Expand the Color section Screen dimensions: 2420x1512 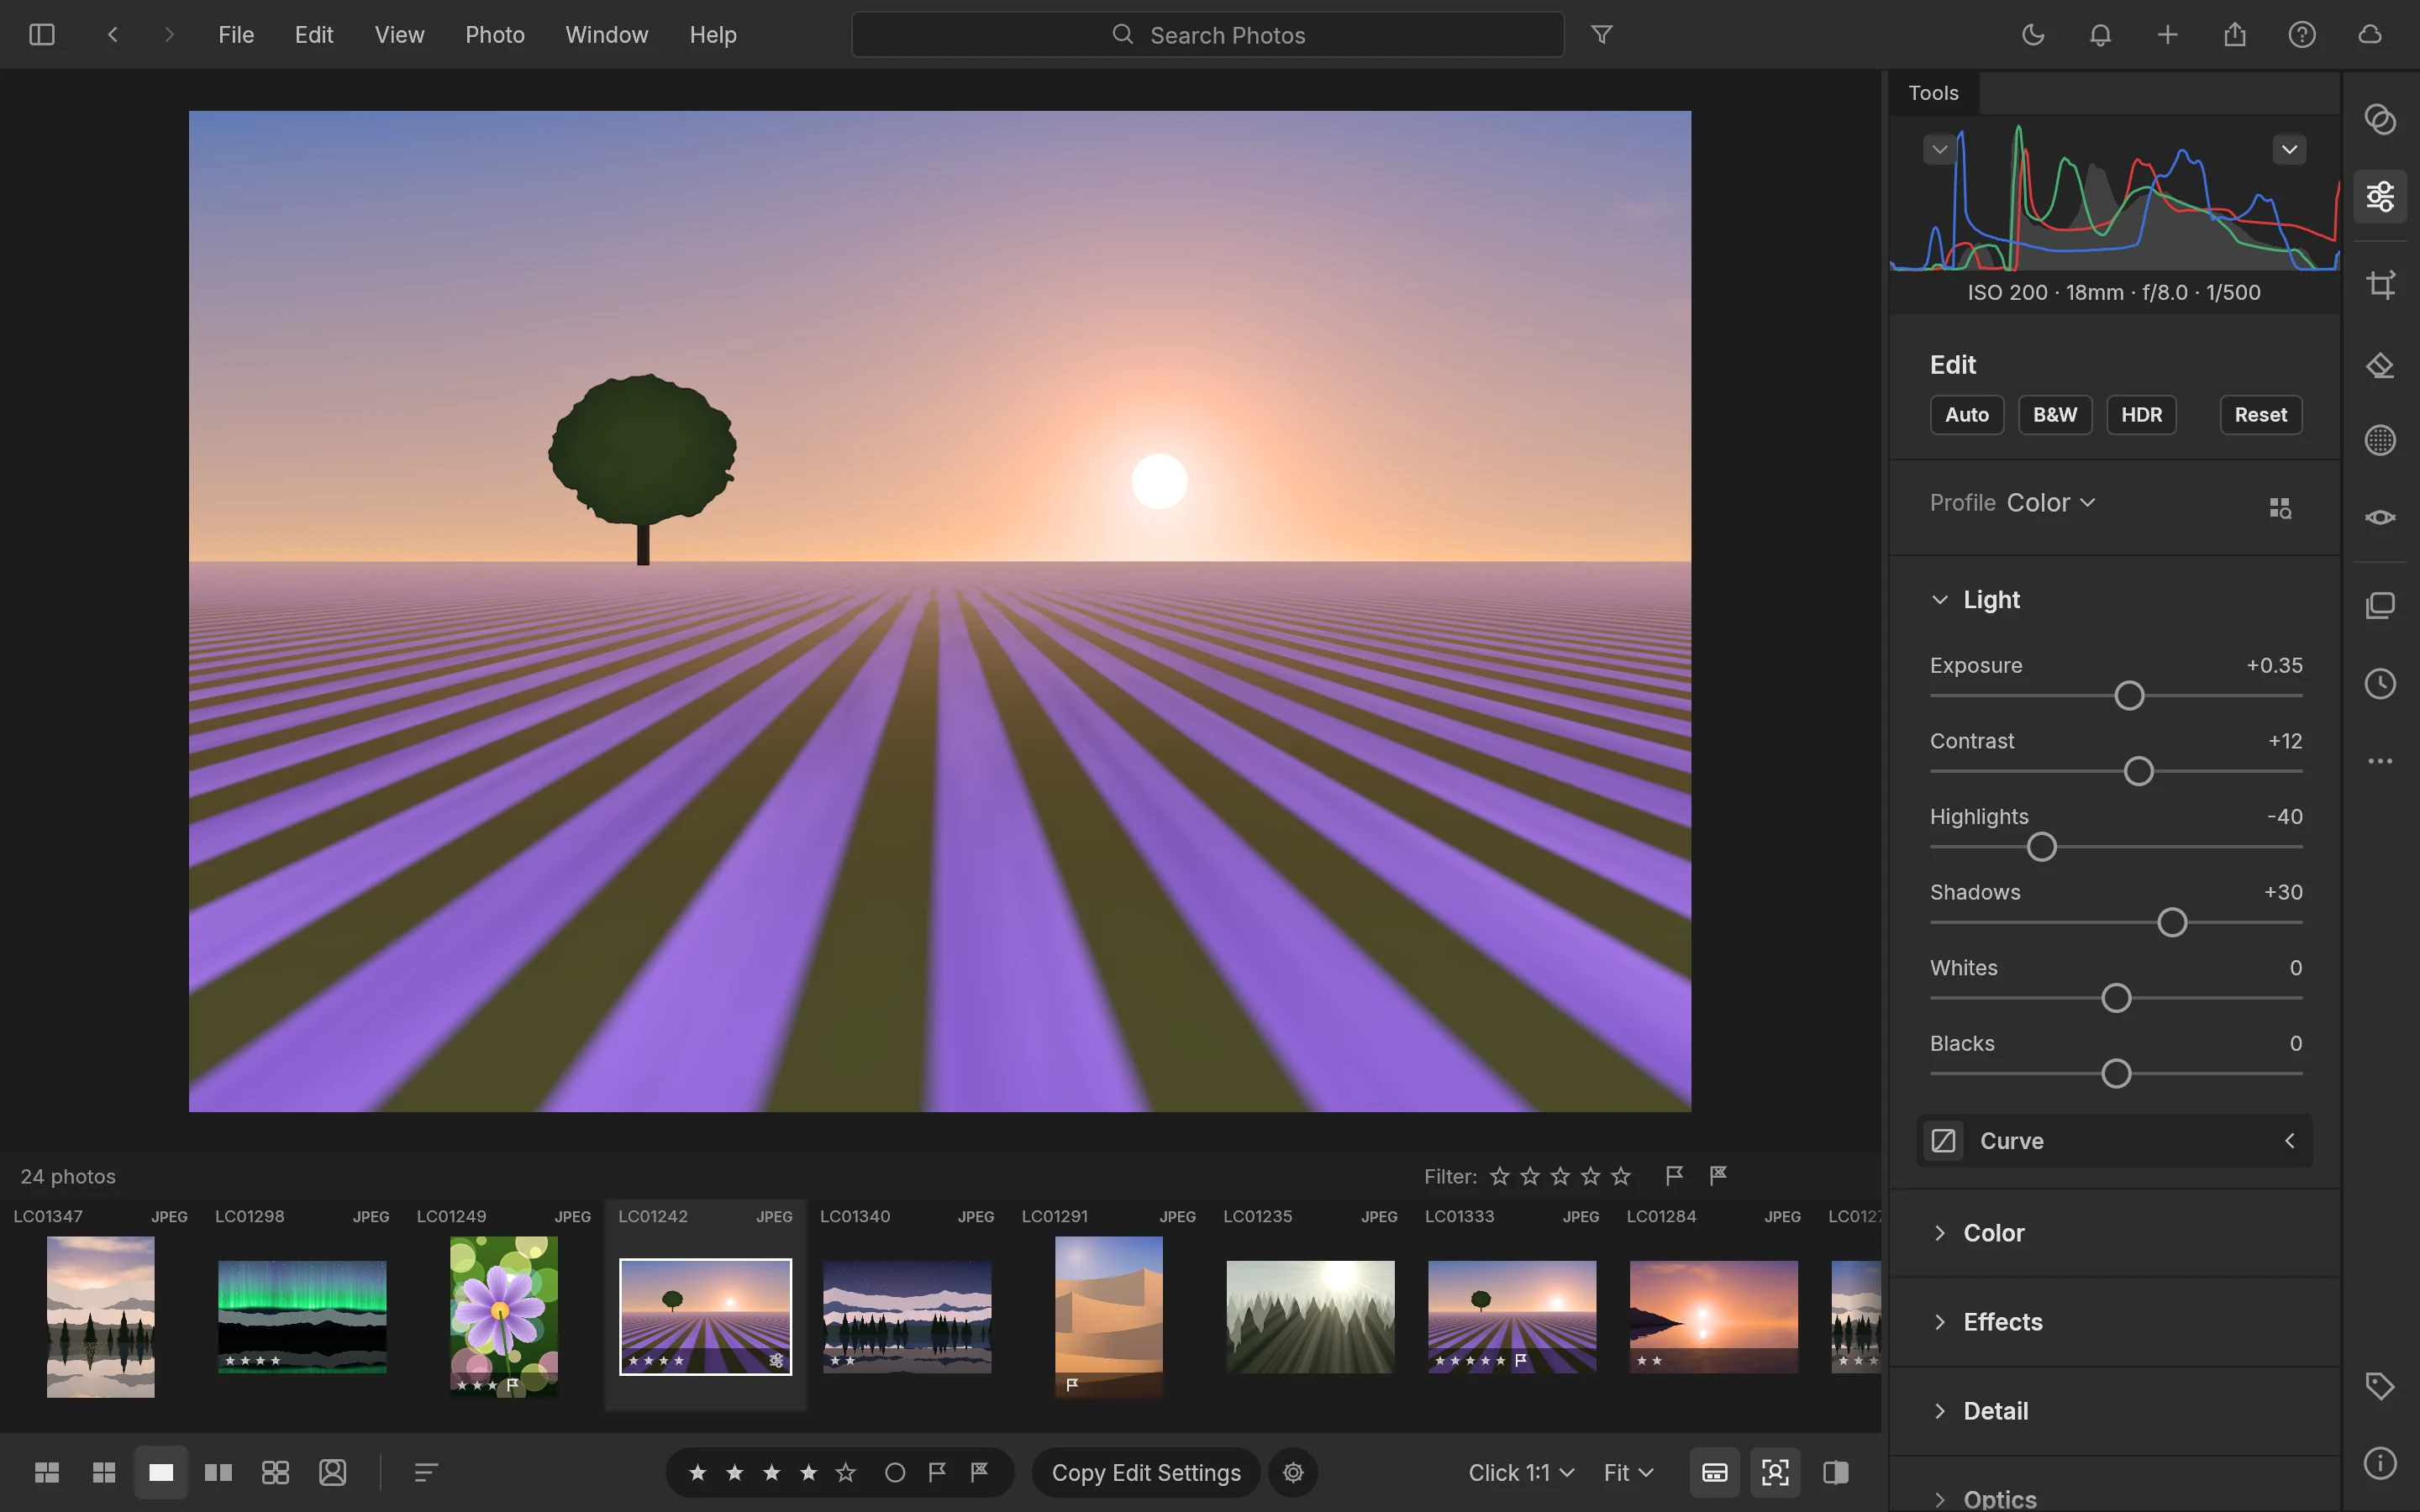tap(1940, 1233)
